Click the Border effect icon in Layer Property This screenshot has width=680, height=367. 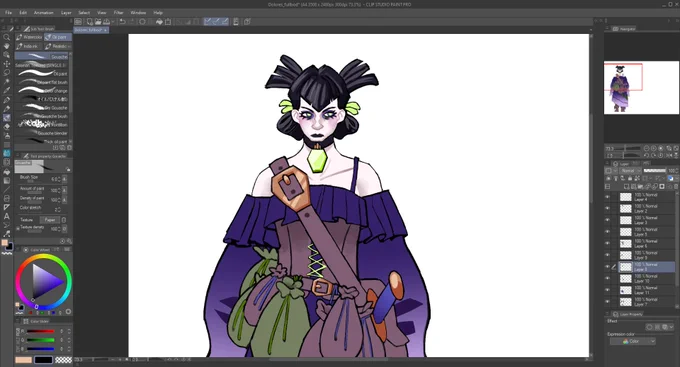coord(649,327)
